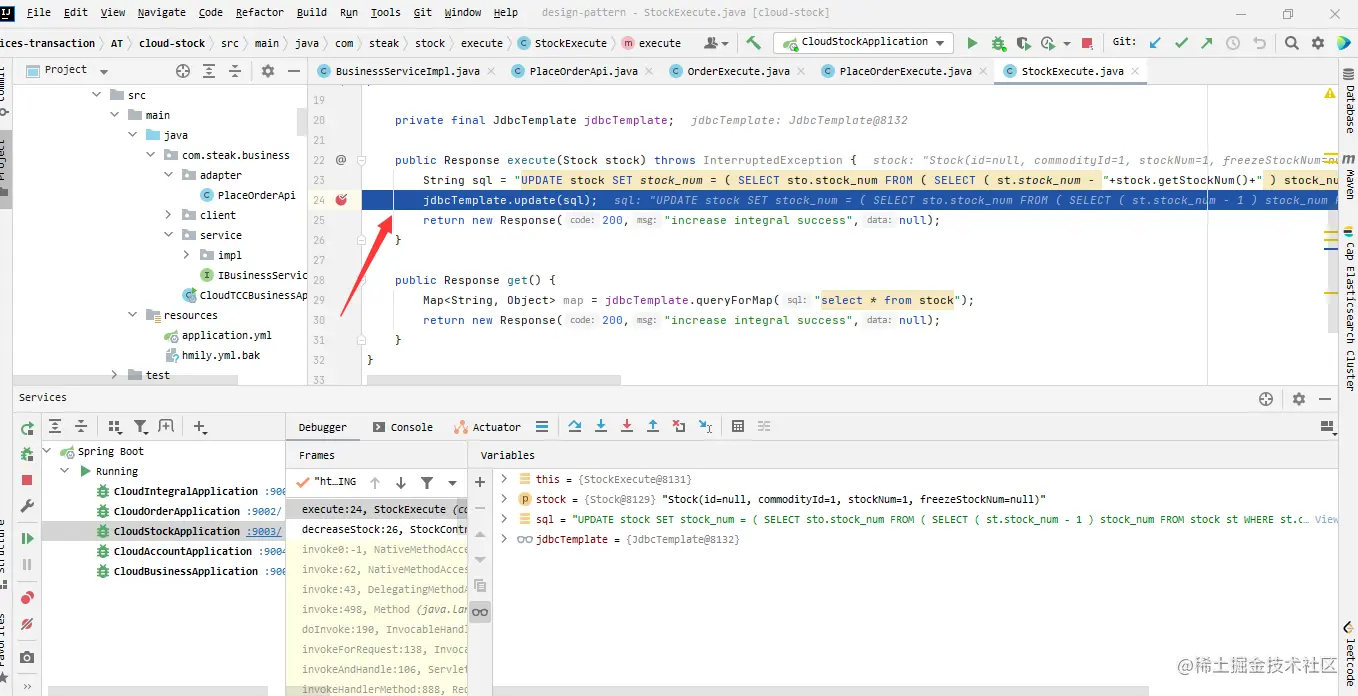This screenshot has width=1358, height=696.
Task: Toggle the Services filter funnel icon
Action: (x=140, y=427)
